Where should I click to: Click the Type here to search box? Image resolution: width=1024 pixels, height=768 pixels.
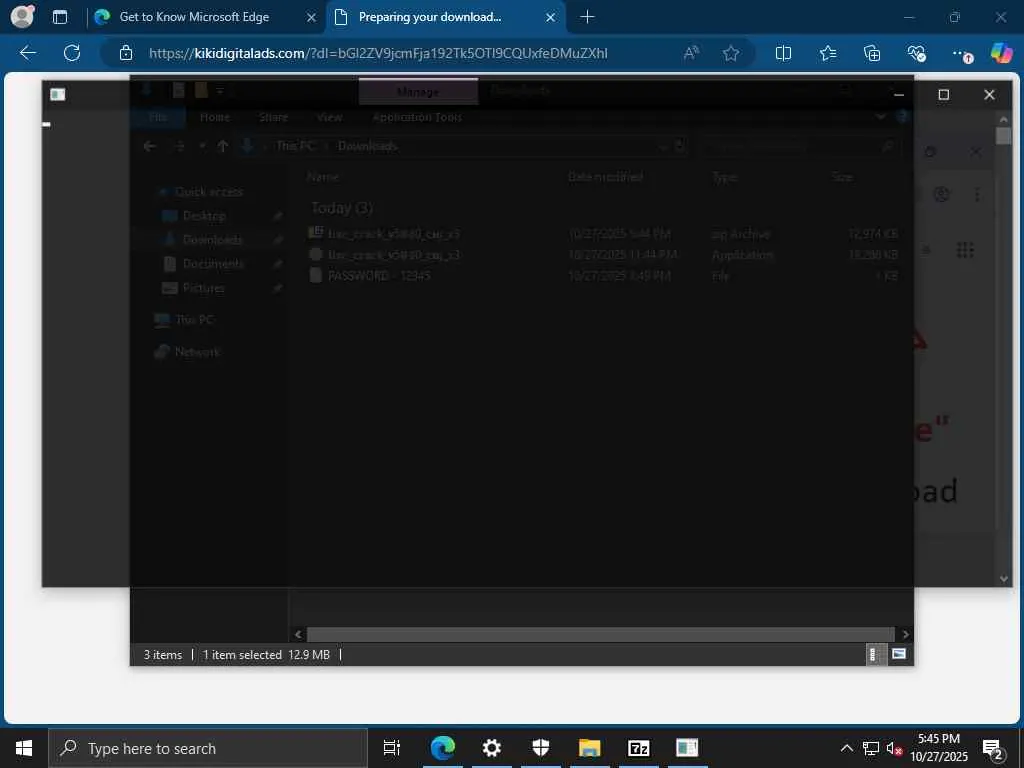tap(208, 748)
